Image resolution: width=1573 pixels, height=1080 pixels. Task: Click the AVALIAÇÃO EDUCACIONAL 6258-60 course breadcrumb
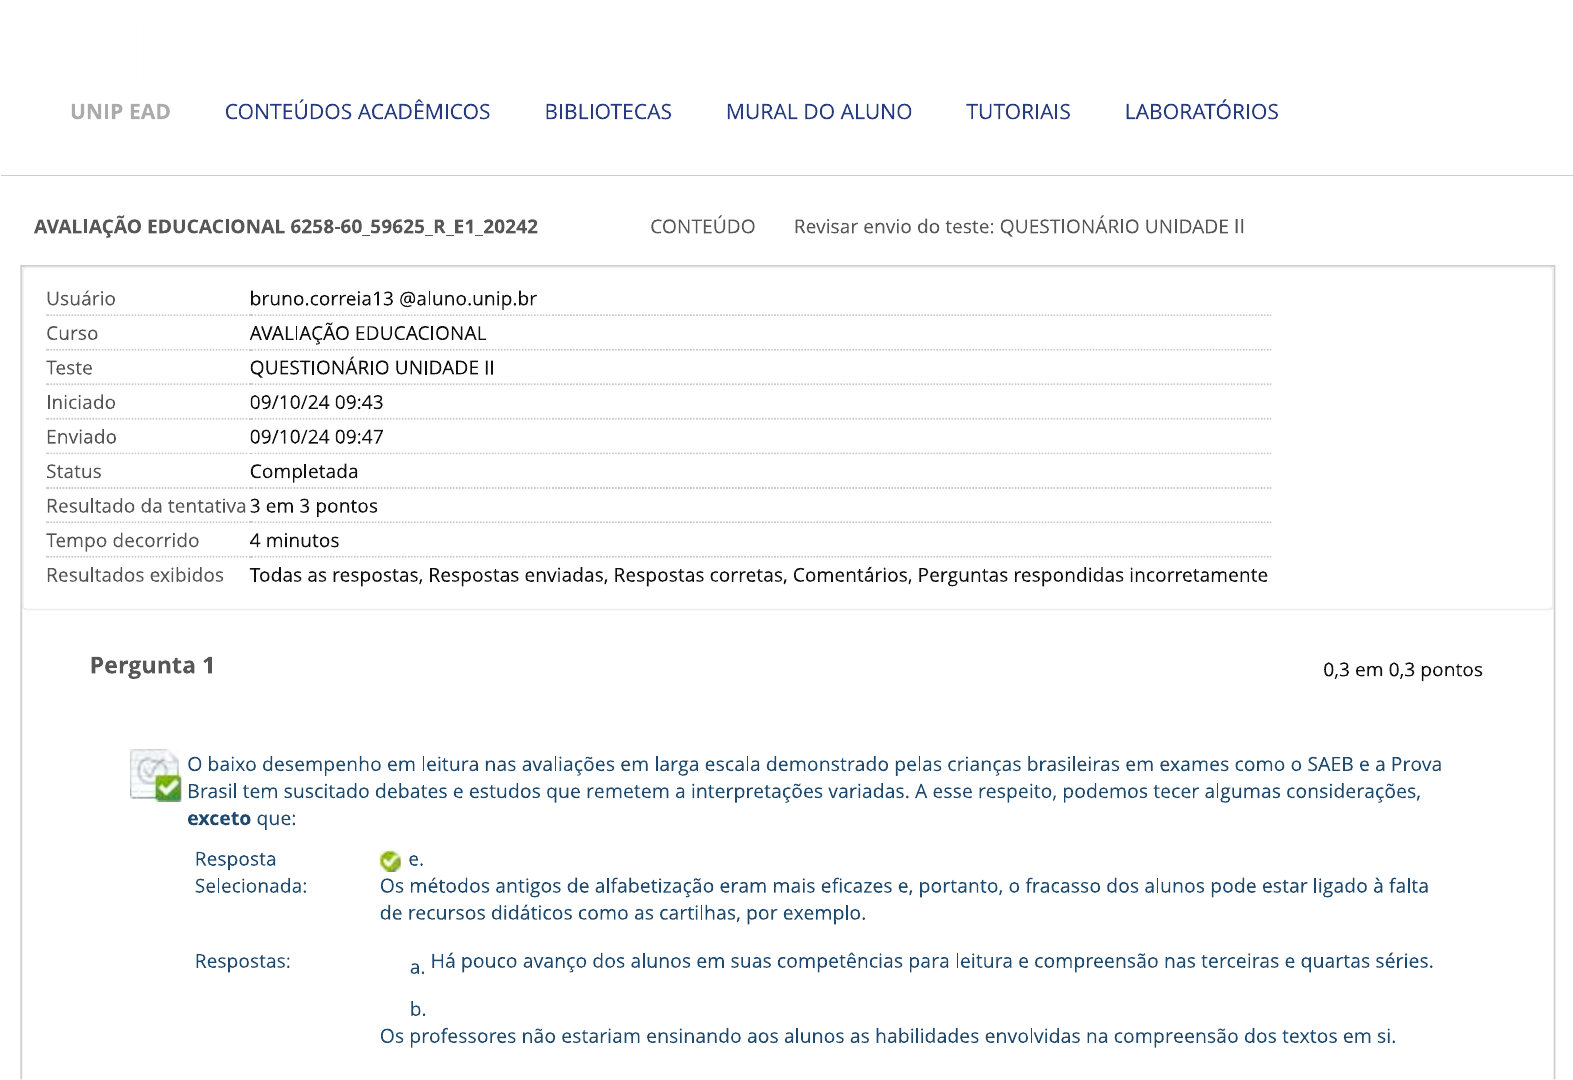tap(286, 227)
